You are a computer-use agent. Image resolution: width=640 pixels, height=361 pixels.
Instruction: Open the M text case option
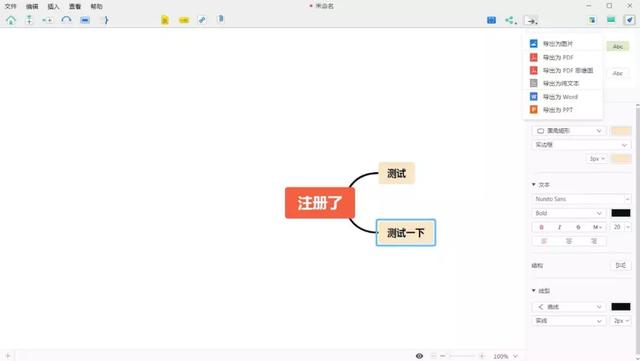(597, 227)
